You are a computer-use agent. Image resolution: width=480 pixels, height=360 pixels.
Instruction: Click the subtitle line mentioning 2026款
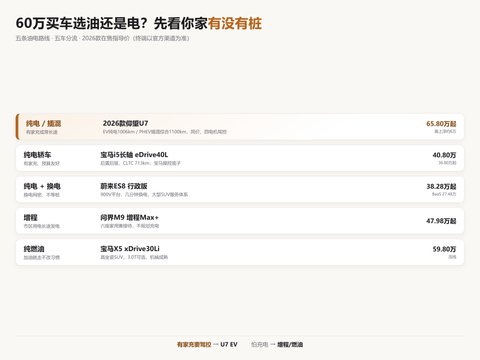point(102,38)
